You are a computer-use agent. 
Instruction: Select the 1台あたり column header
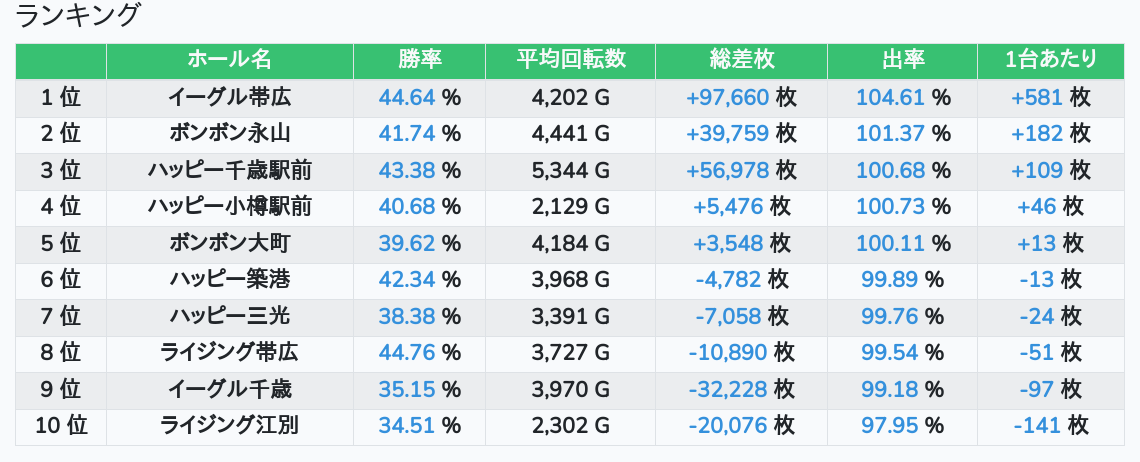click(1051, 60)
